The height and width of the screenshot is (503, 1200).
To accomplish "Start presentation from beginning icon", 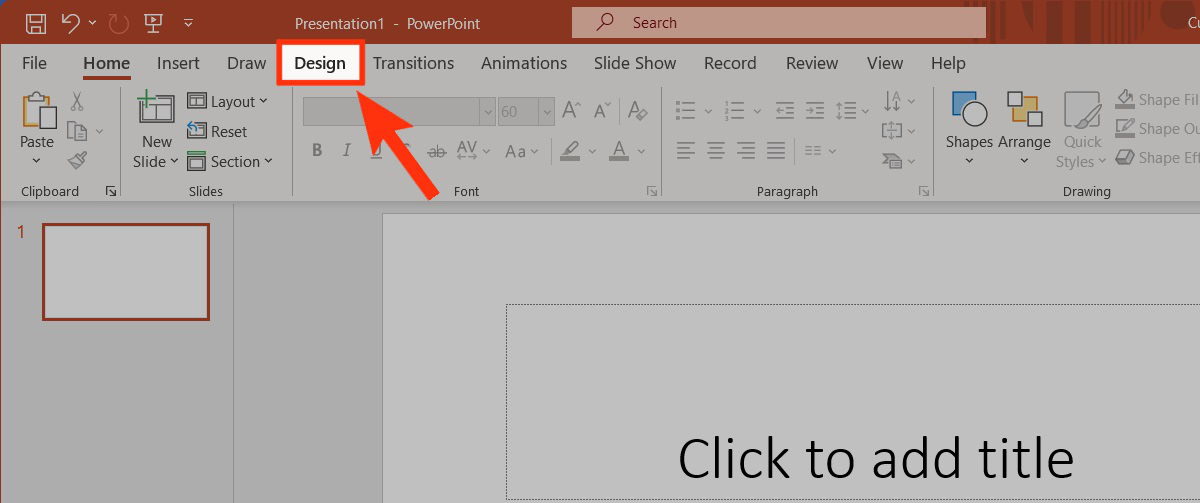I will 154,22.
